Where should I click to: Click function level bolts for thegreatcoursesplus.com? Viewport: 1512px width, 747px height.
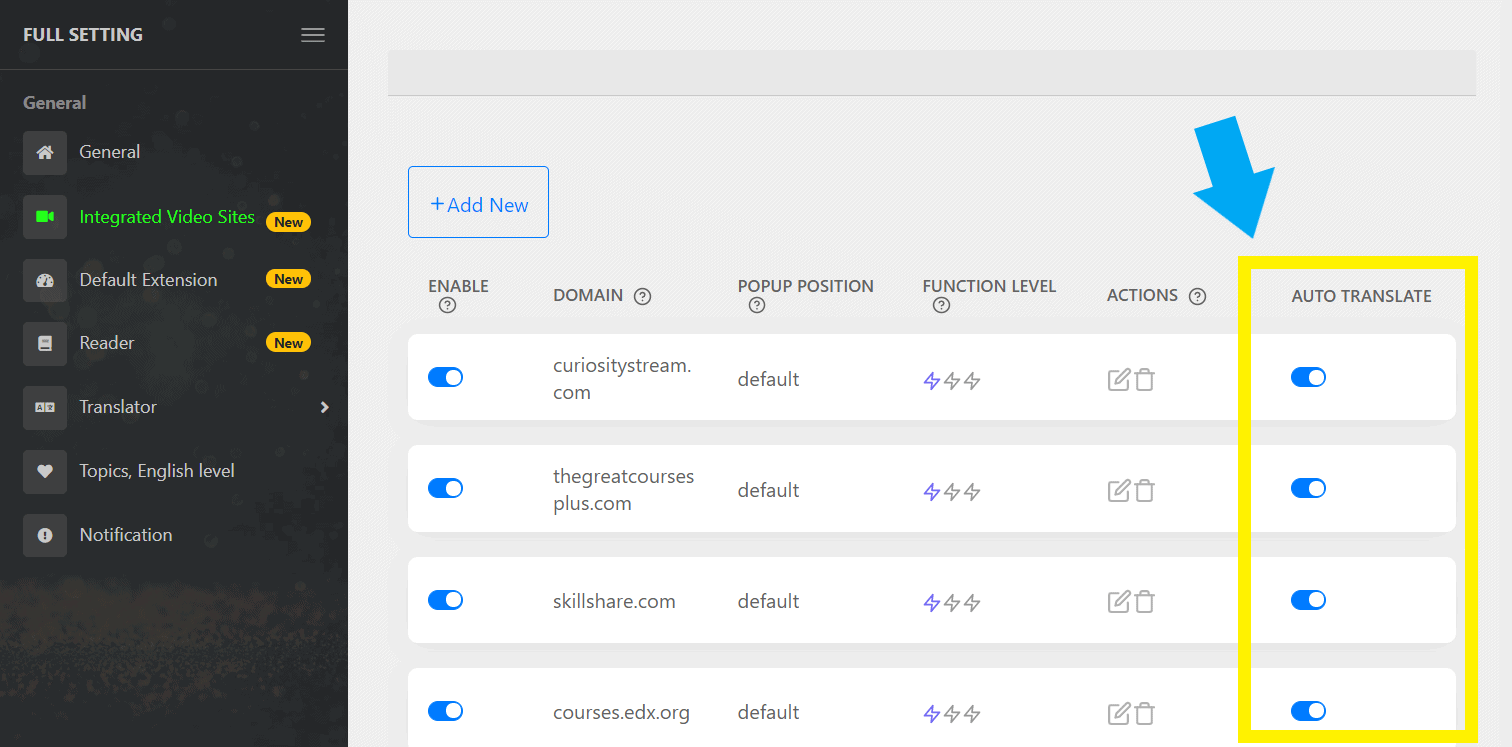pos(951,491)
